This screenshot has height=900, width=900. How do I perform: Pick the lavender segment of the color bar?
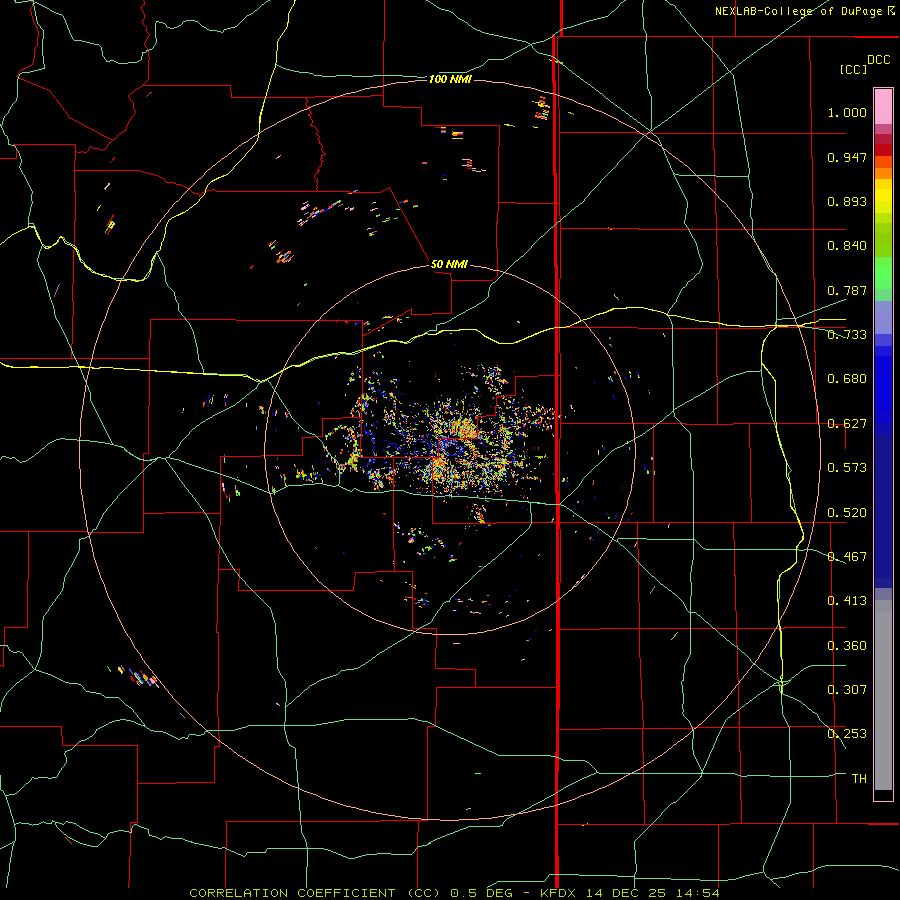pyautogui.click(x=883, y=317)
